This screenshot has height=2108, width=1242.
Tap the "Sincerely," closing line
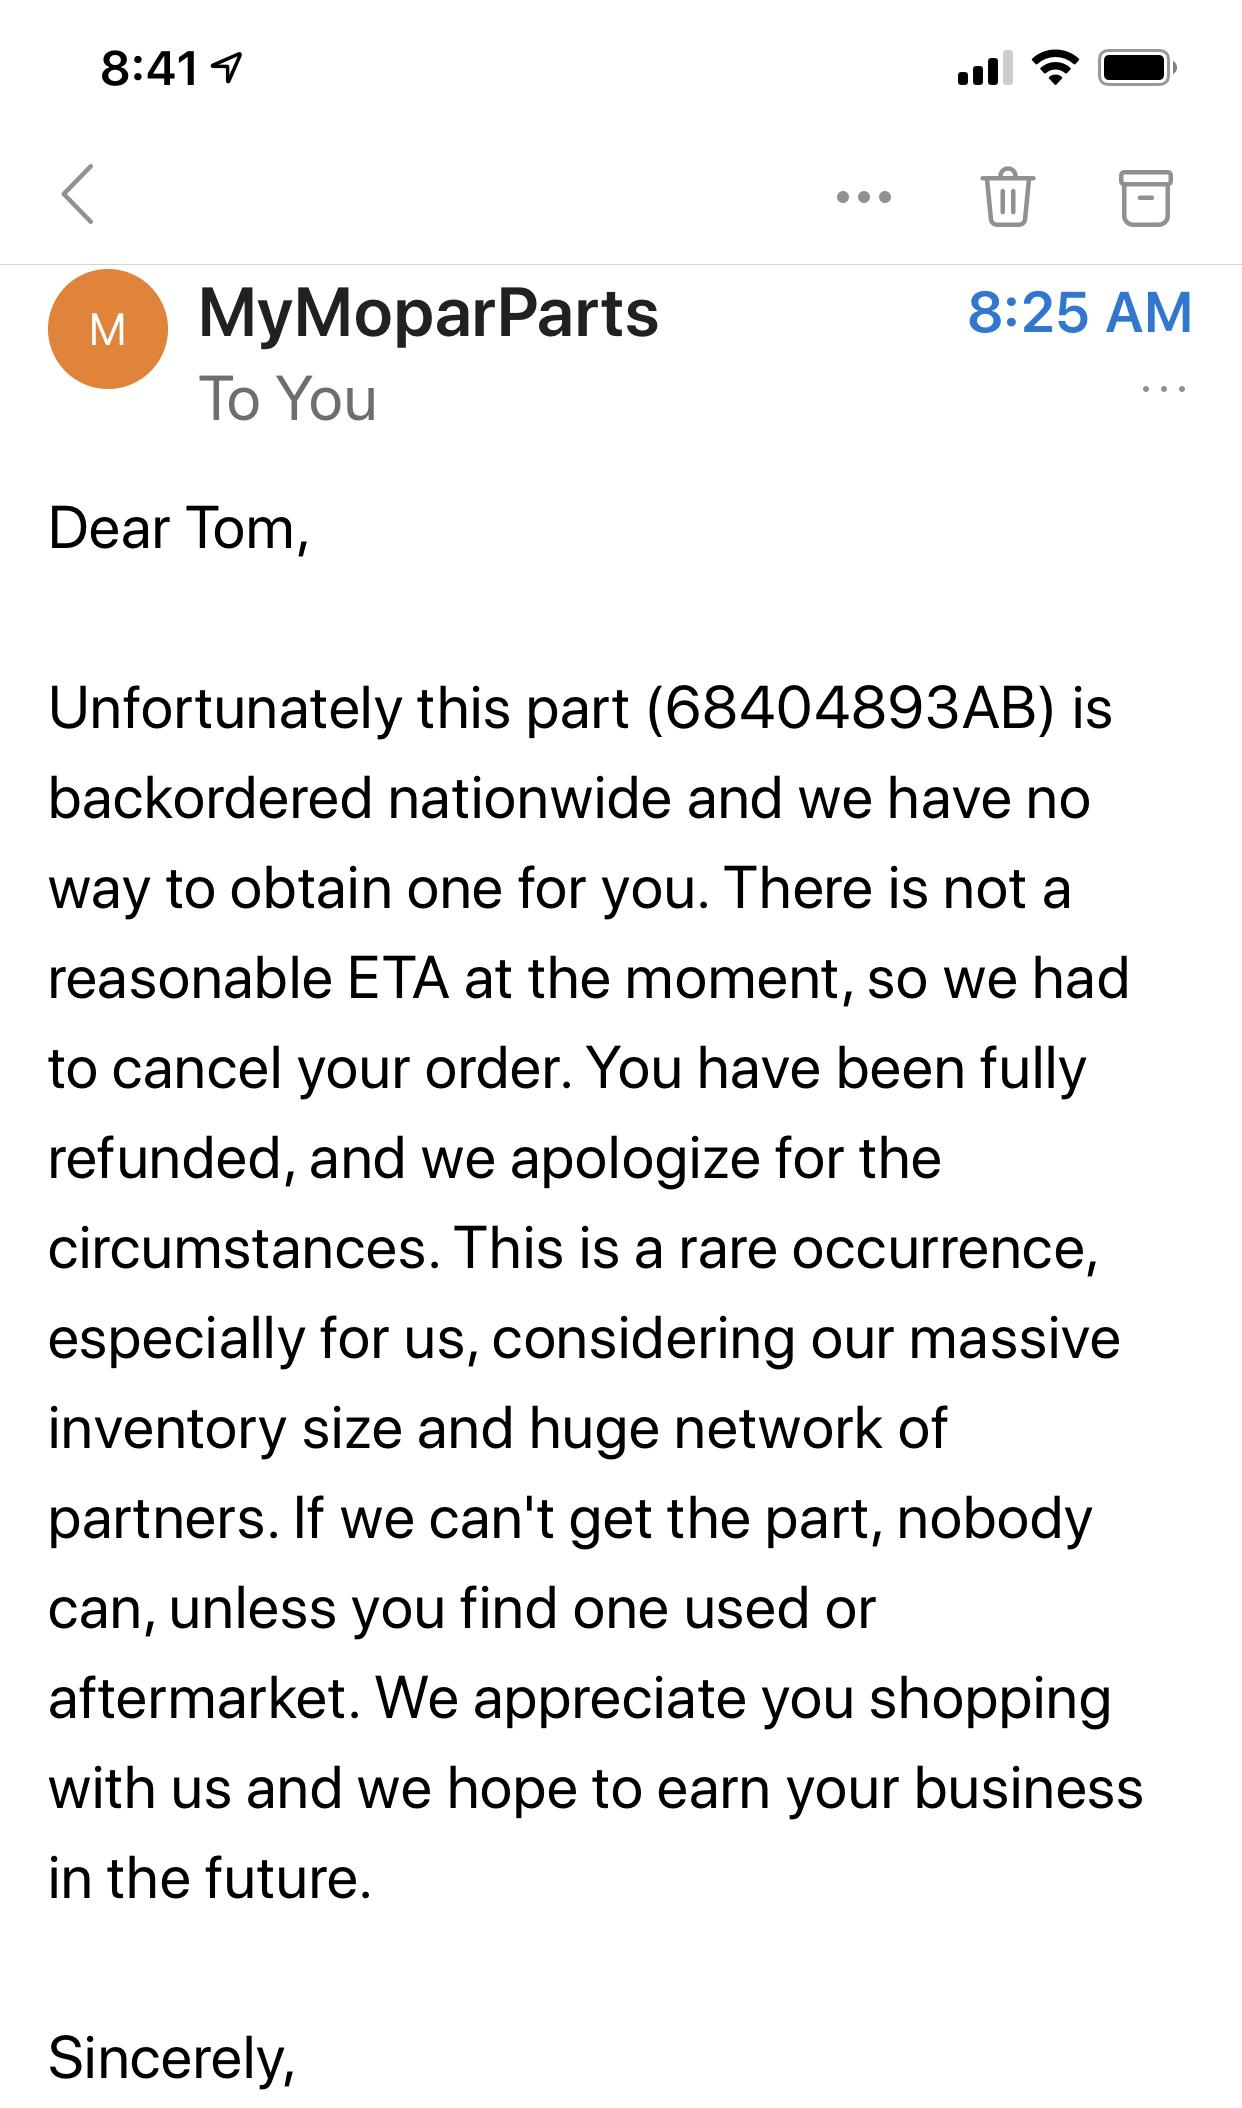tap(171, 2058)
